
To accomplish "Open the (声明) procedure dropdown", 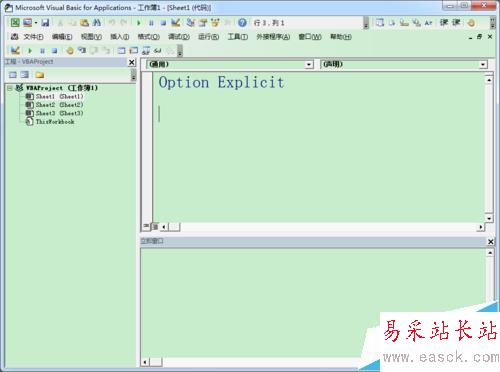I will coord(483,64).
